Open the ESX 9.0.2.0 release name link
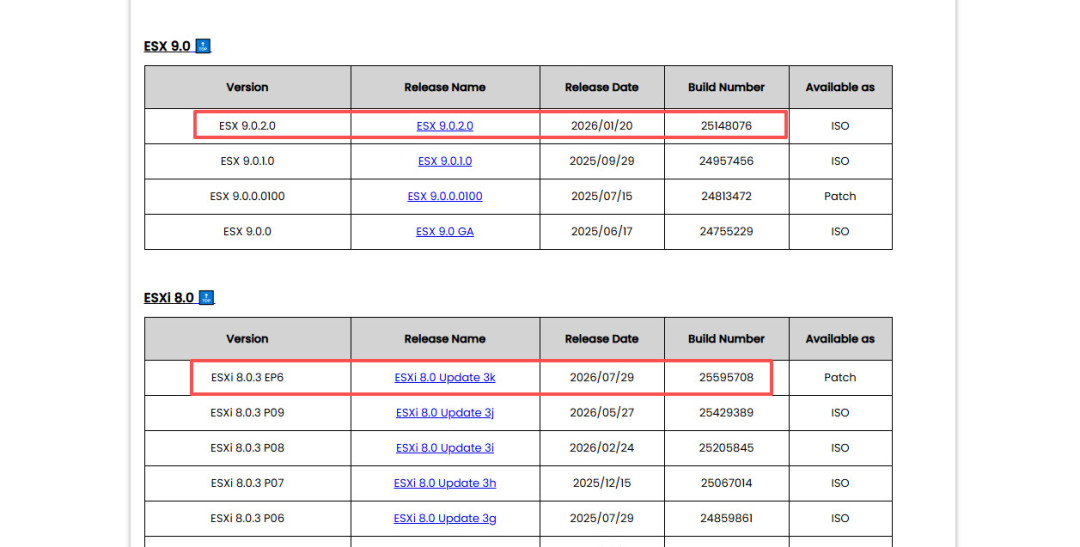 coord(445,126)
